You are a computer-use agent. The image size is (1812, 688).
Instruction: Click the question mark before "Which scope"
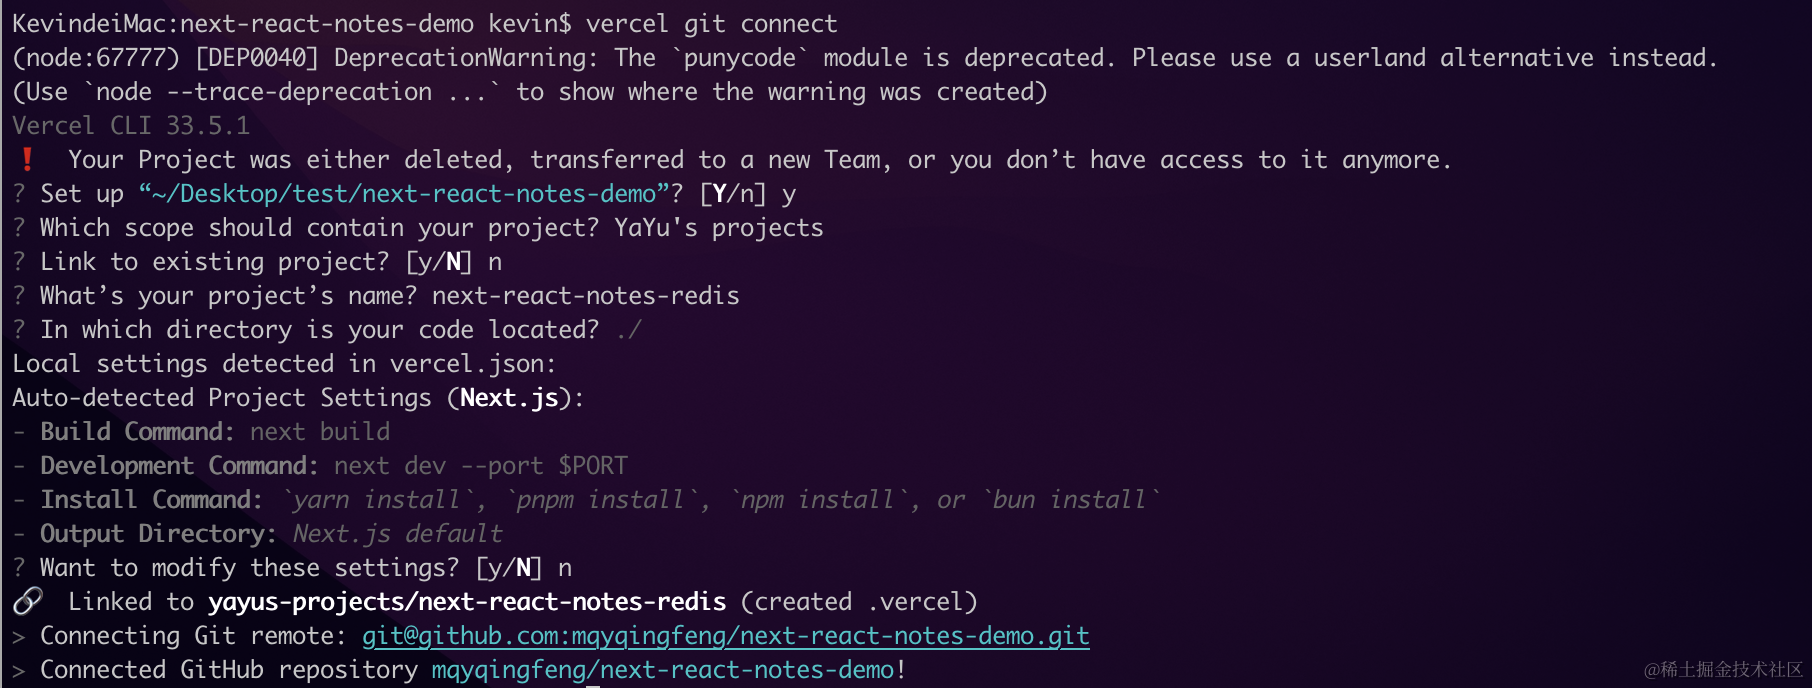coord(19,228)
